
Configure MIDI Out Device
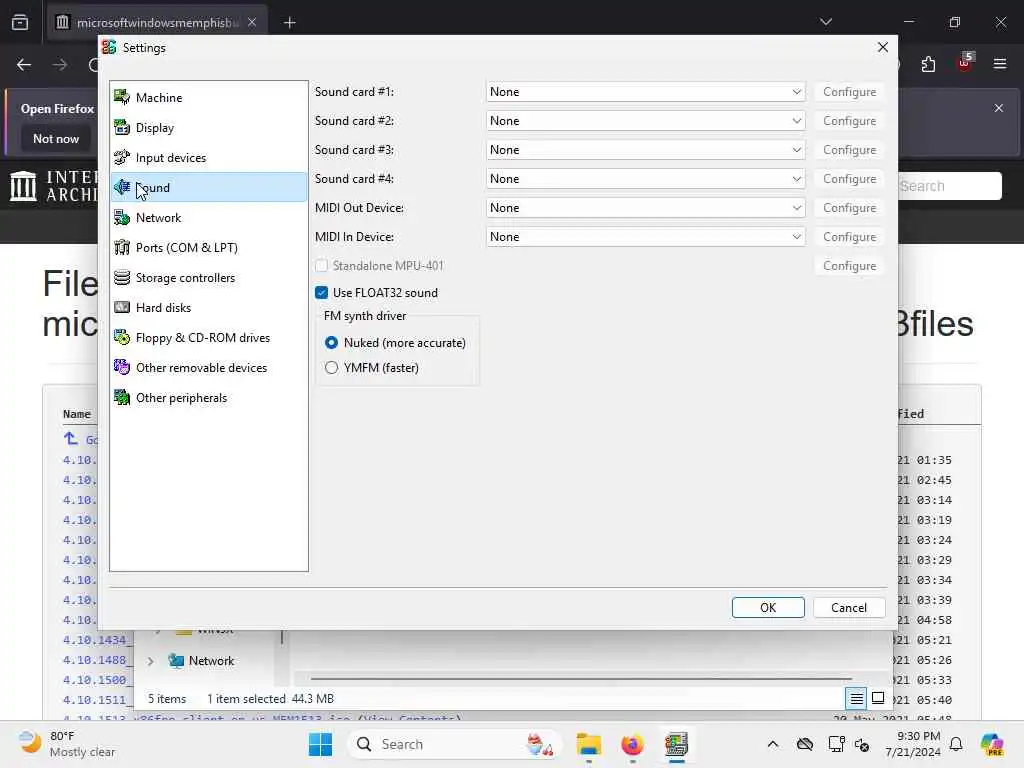point(850,208)
